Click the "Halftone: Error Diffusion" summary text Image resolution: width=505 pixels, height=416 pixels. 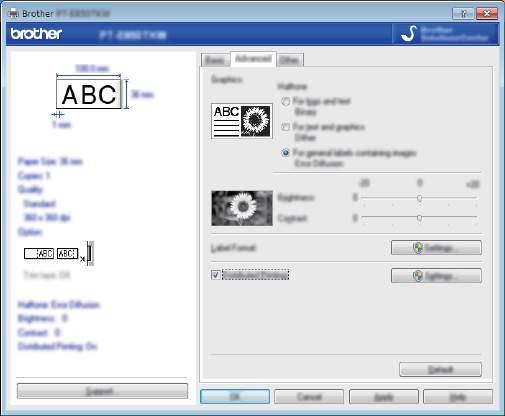(x=59, y=305)
